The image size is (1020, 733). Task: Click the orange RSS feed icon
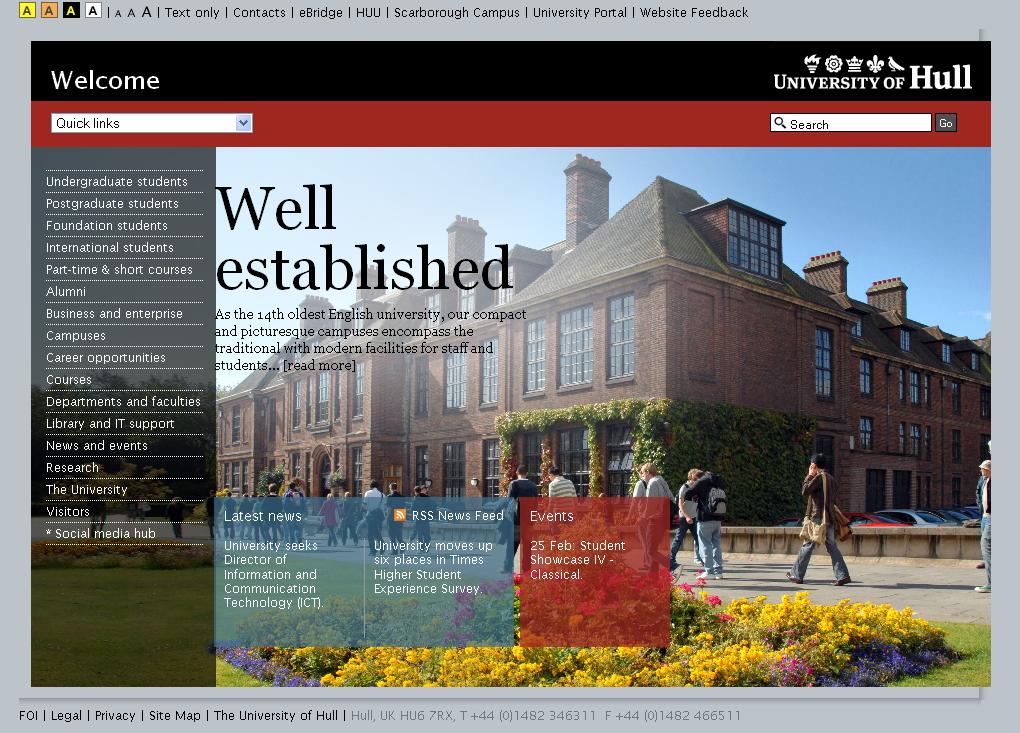400,516
